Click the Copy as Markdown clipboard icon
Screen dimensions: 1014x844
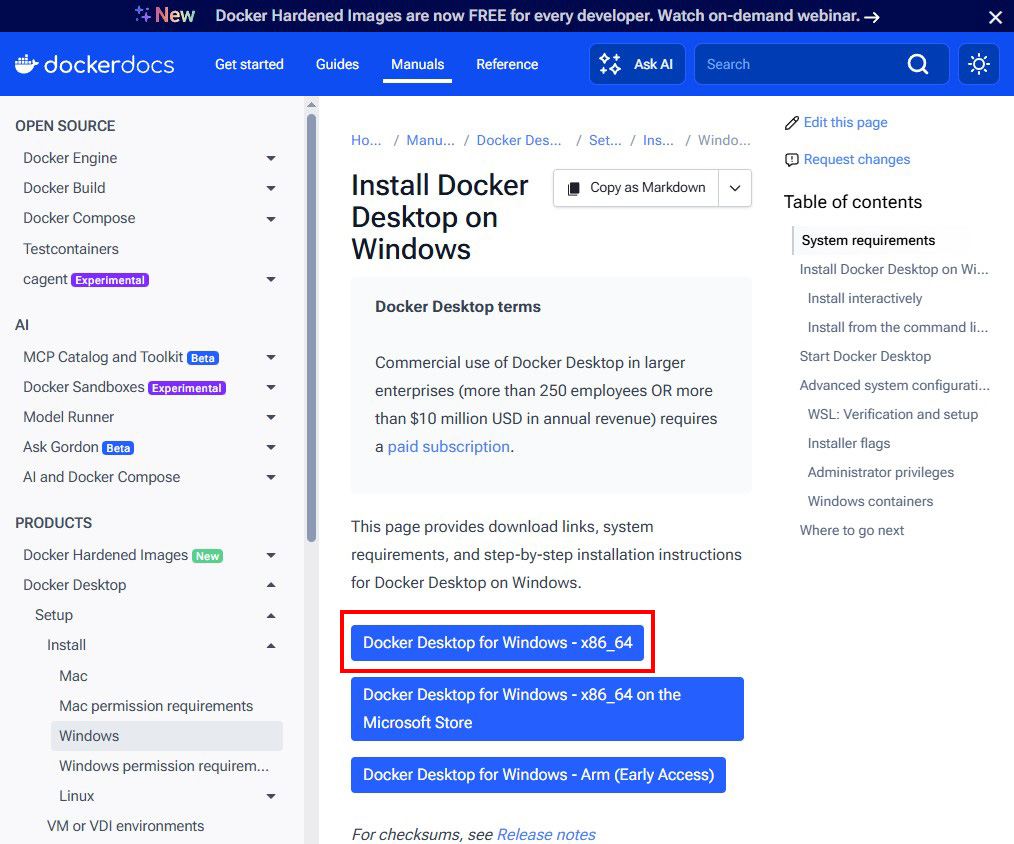point(573,188)
